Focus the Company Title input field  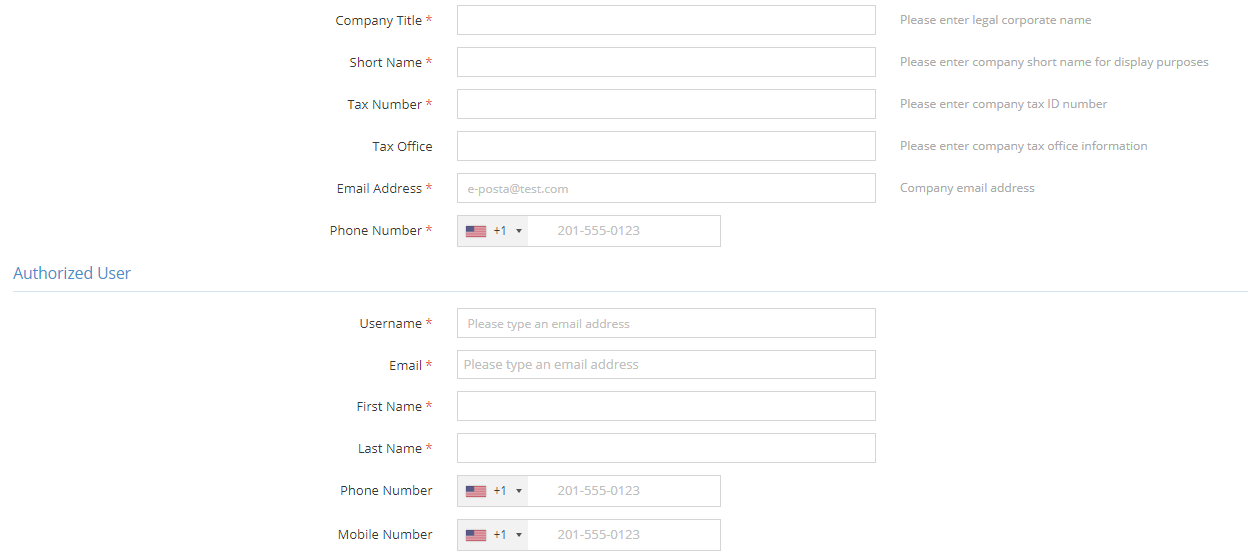(666, 20)
